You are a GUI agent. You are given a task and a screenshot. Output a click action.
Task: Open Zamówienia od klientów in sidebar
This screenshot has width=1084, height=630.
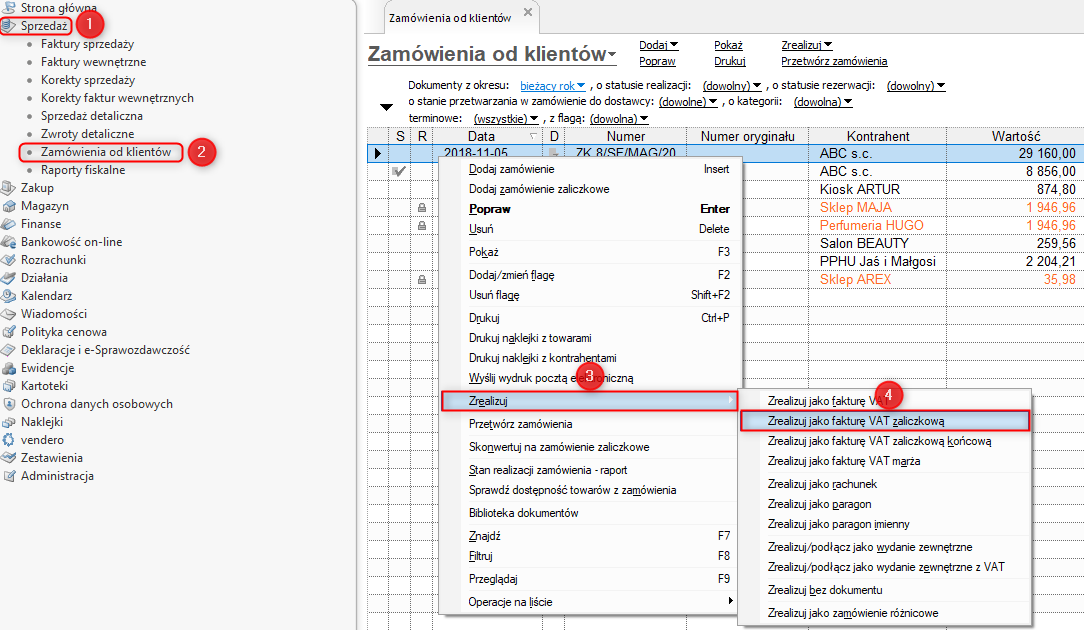tap(106, 151)
